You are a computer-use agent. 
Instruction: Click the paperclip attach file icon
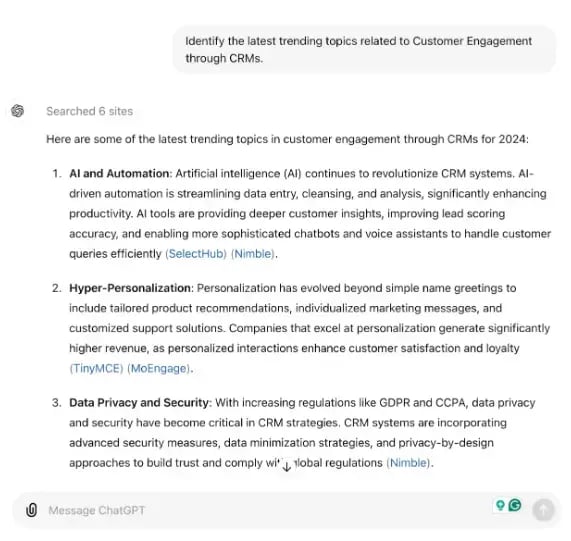(x=32, y=510)
